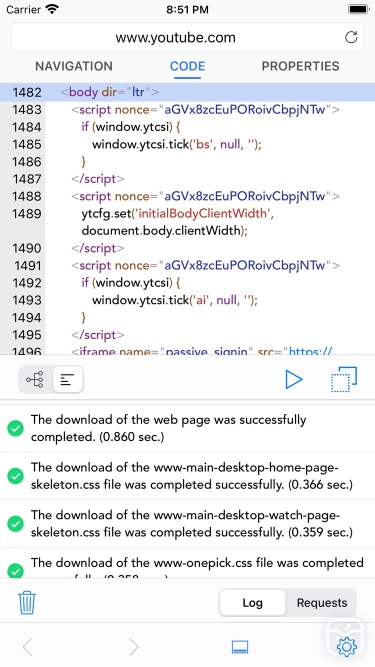Show the Log list
Screen dimensions: 375x667
tap(253, 603)
